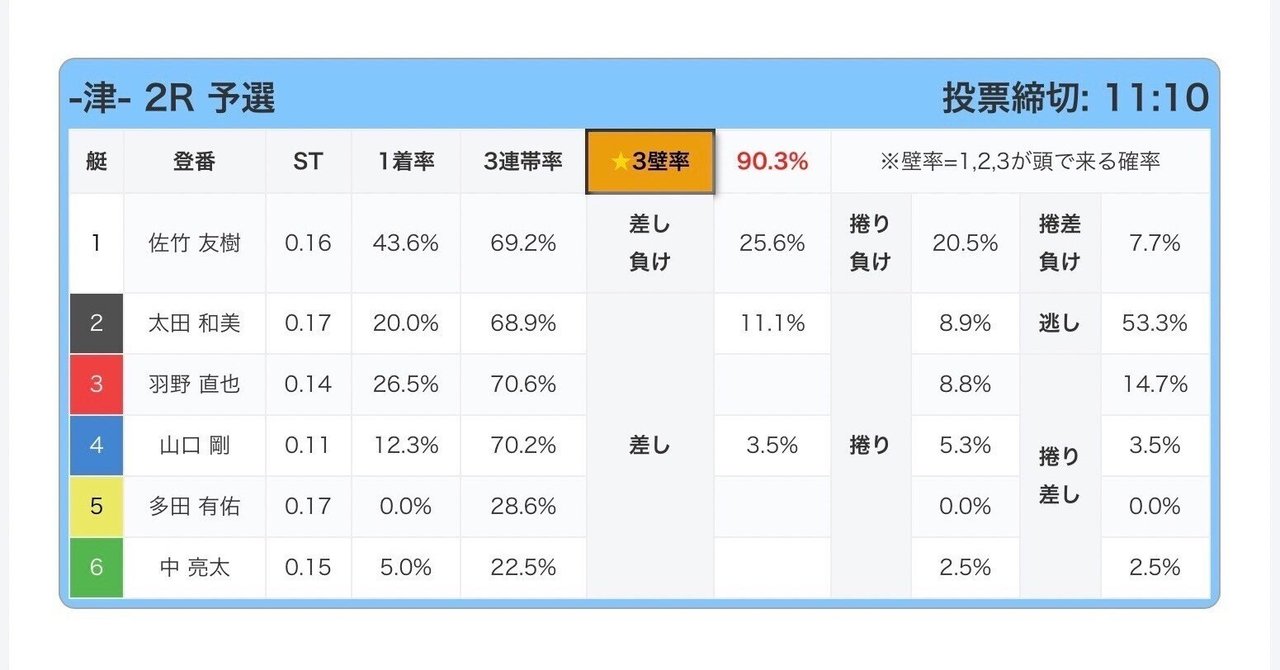This screenshot has width=1280, height=670.
Task: Open racer 羽野 直也 name
Action: click(194, 384)
